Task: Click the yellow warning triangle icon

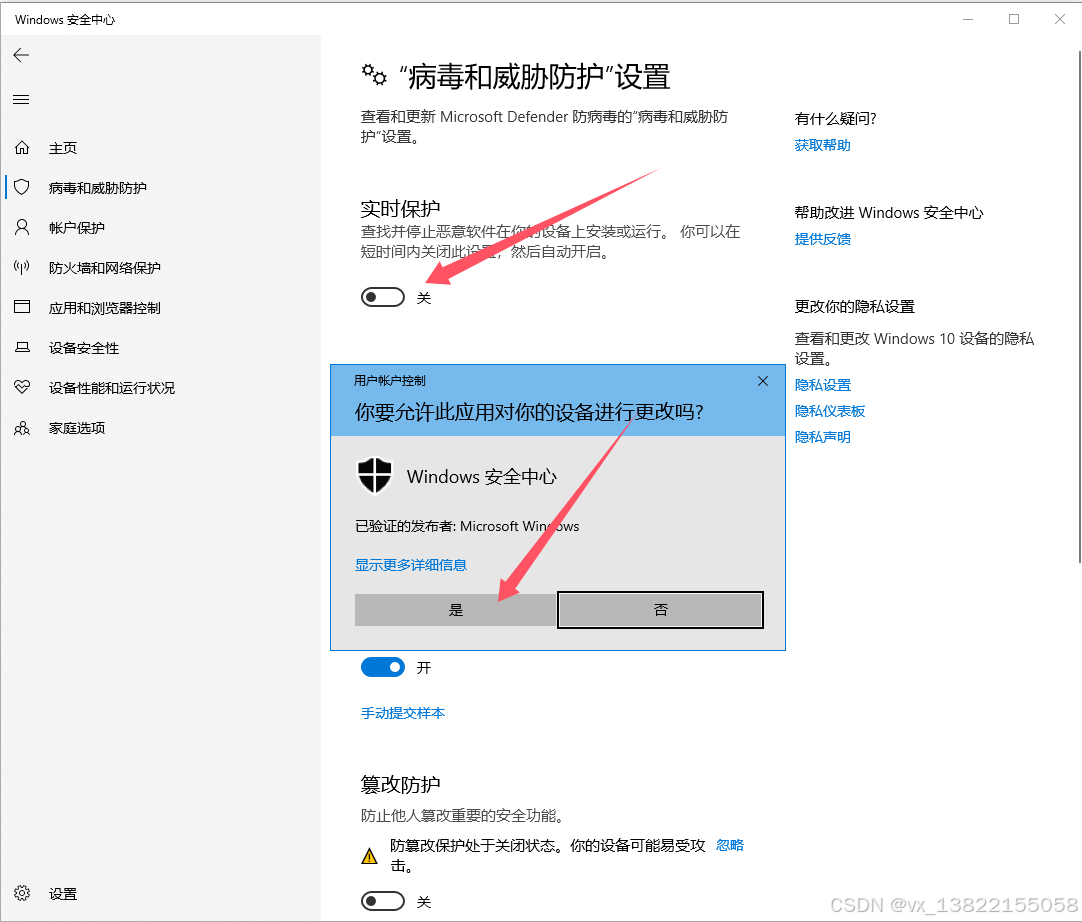Action: [370, 856]
